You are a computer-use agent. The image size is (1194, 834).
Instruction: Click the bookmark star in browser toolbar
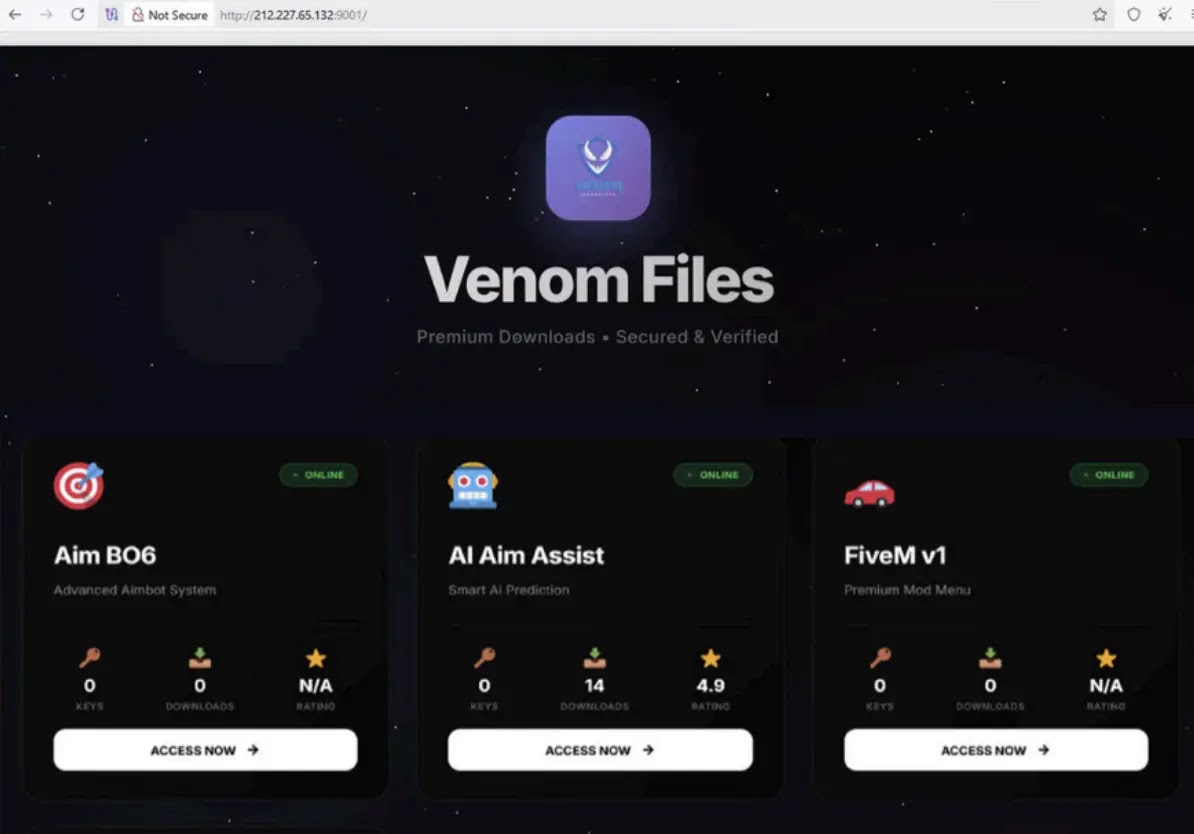1098,15
